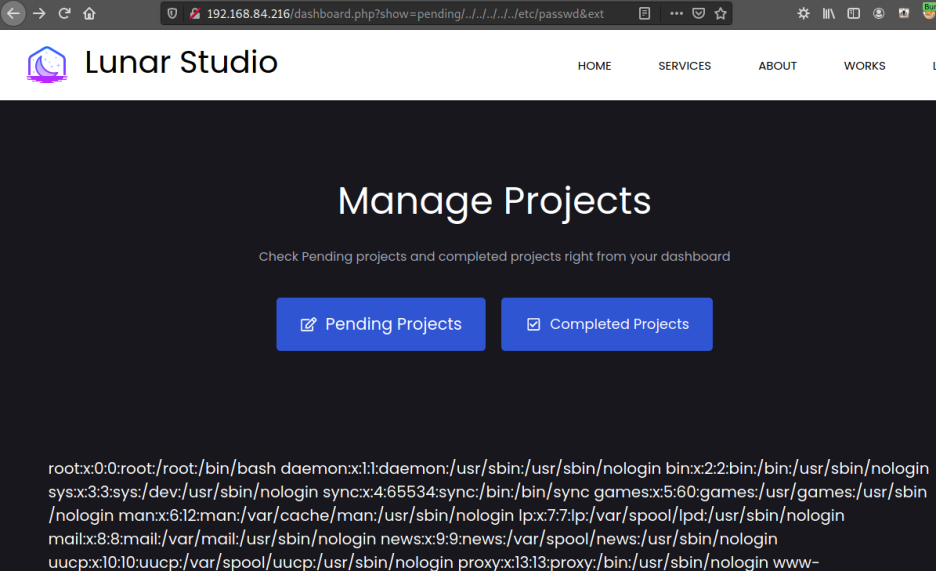Show the insecure connection lock icon info
This screenshot has height=571, width=936.
[194, 13]
